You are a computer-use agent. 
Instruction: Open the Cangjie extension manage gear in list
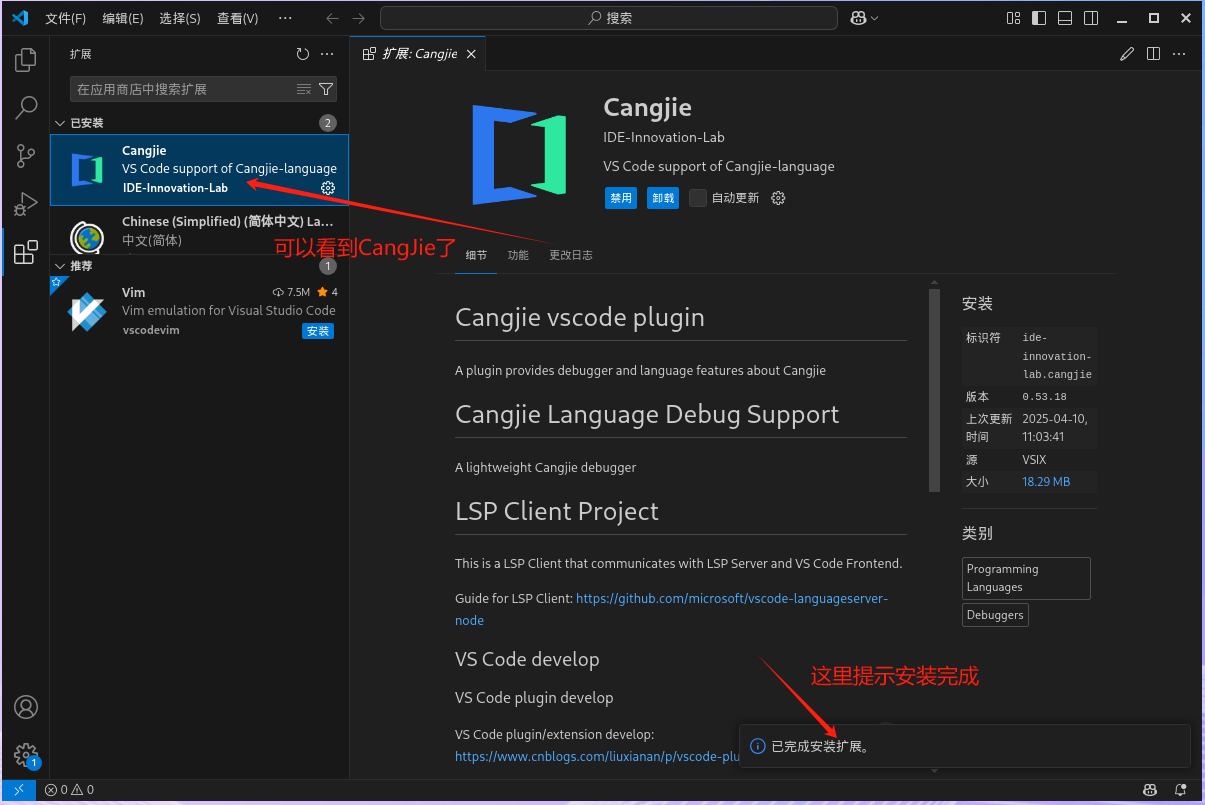[328, 188]
